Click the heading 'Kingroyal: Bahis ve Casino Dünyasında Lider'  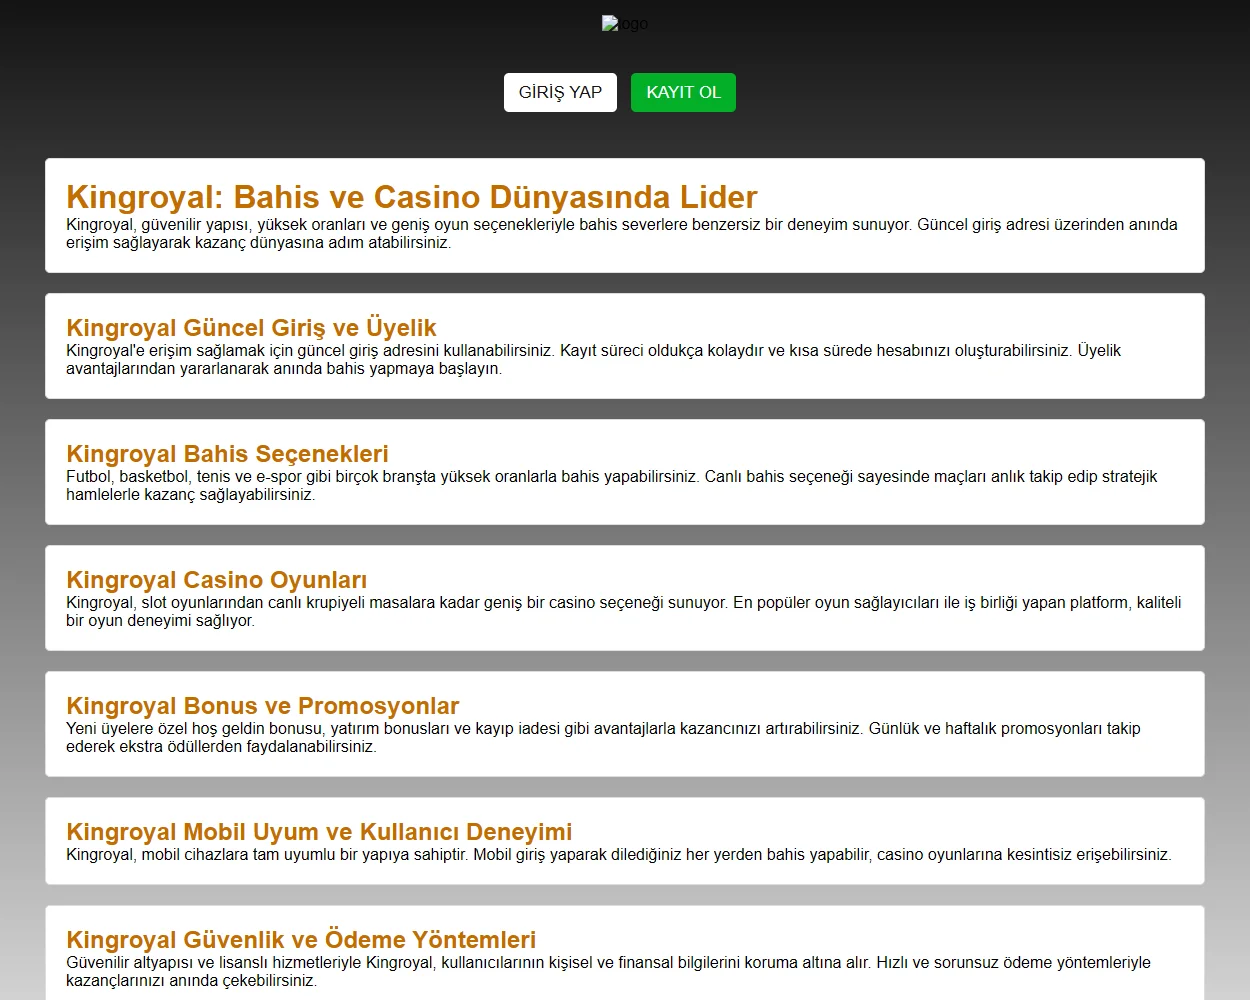[x=411, y=197]
